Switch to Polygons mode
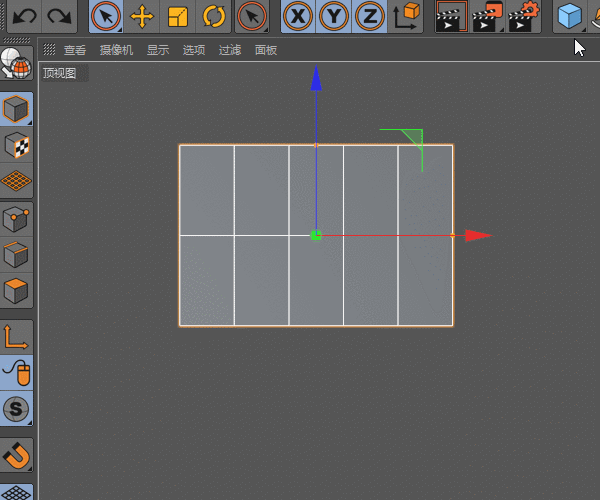 (16, 290)
